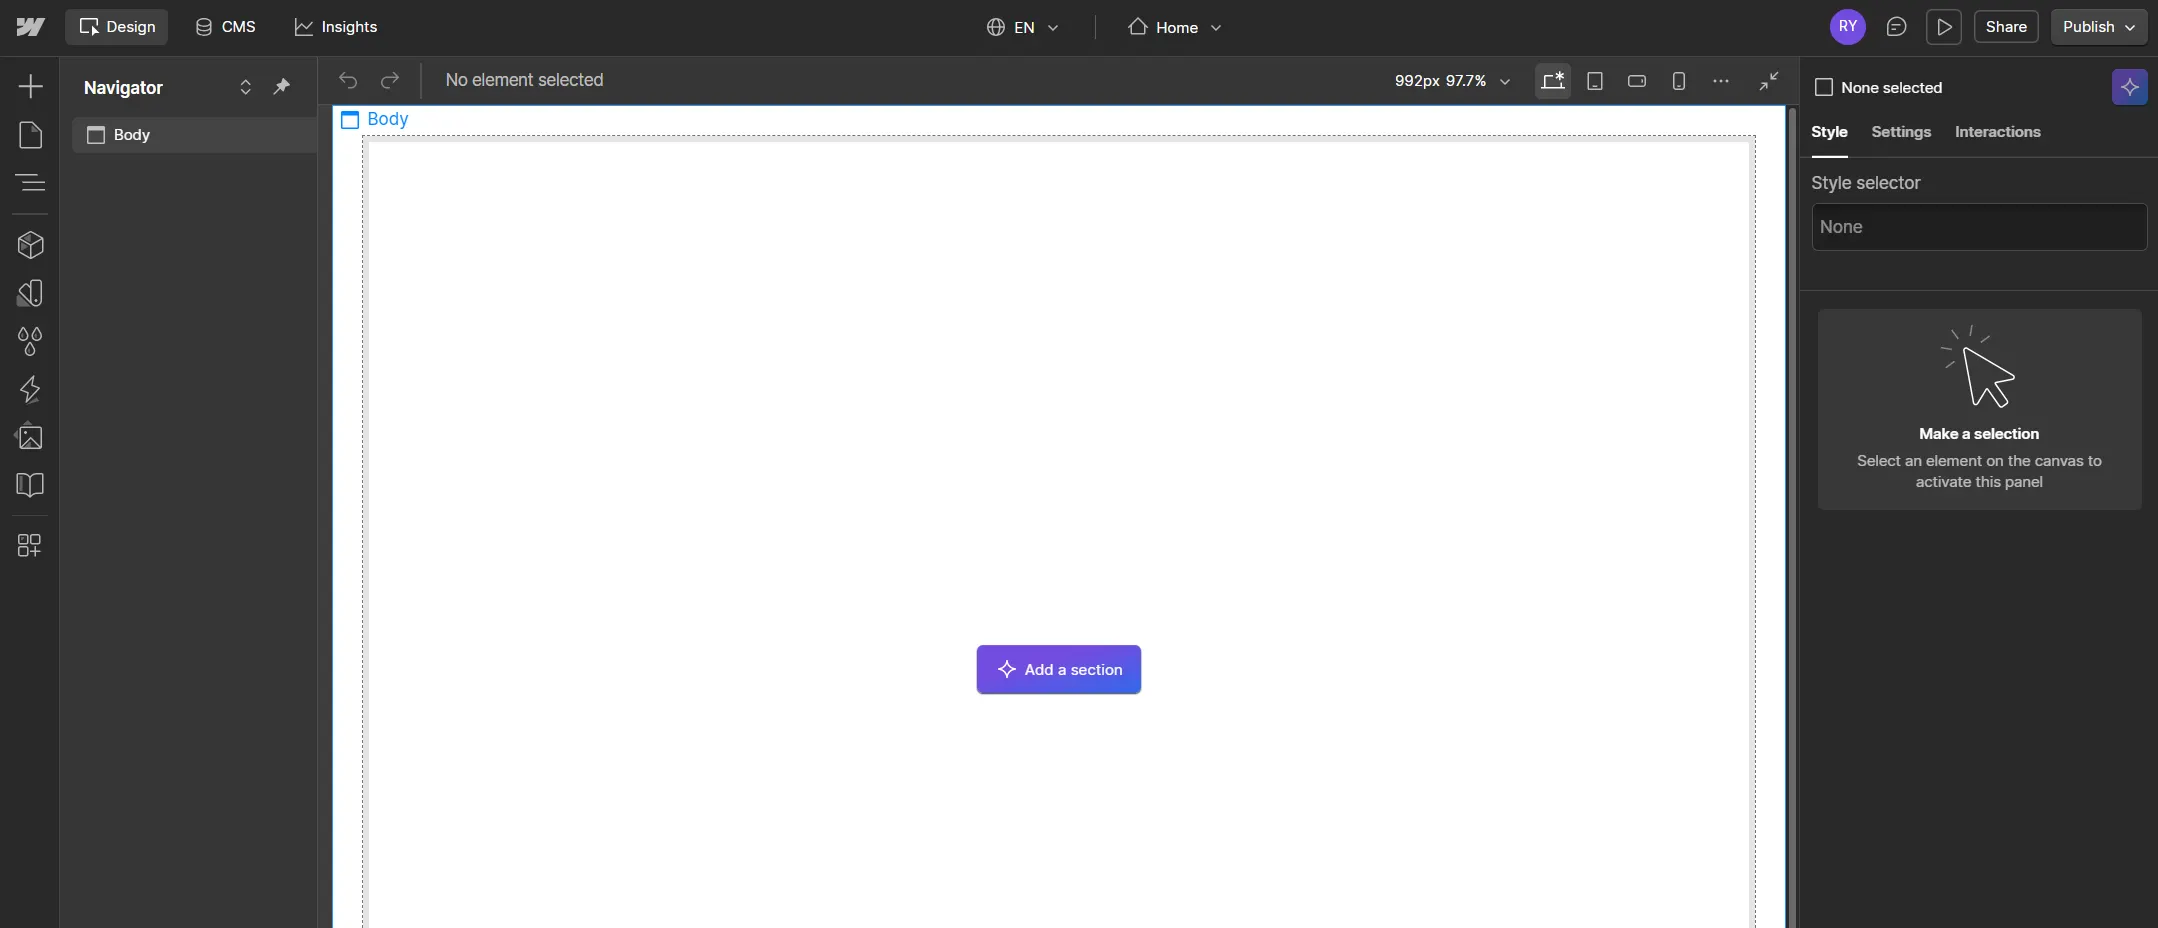Click the RY user avatar
2158x928 pixels.
pyautogui.click(x=1848, y=27)
